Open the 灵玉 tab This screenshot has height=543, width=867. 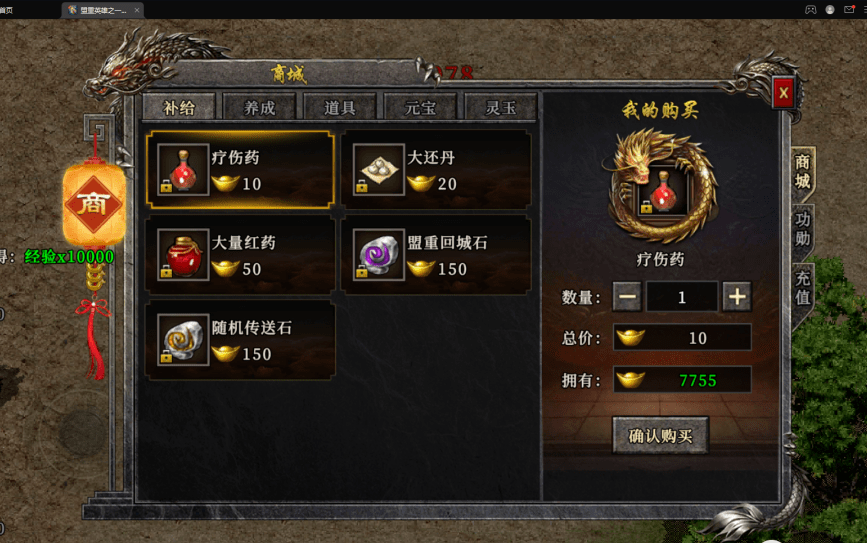500,107
